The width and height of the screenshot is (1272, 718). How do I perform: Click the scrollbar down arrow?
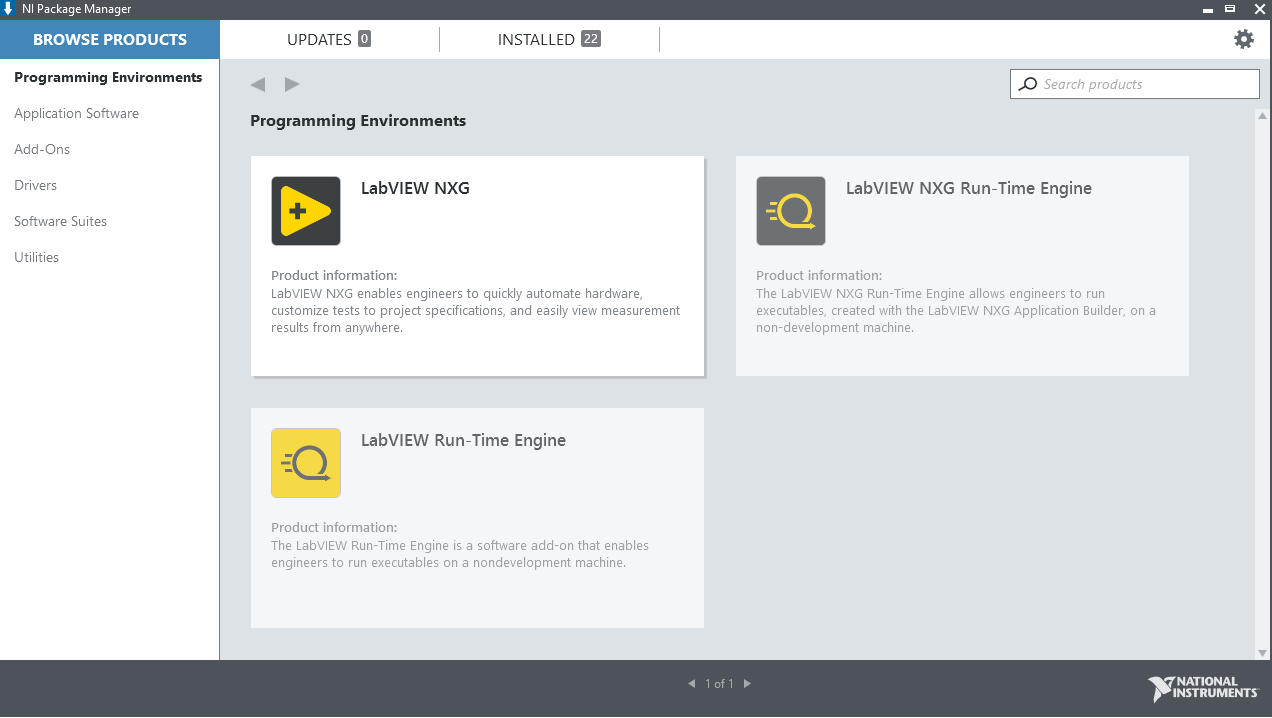[x=1262, y=653]
